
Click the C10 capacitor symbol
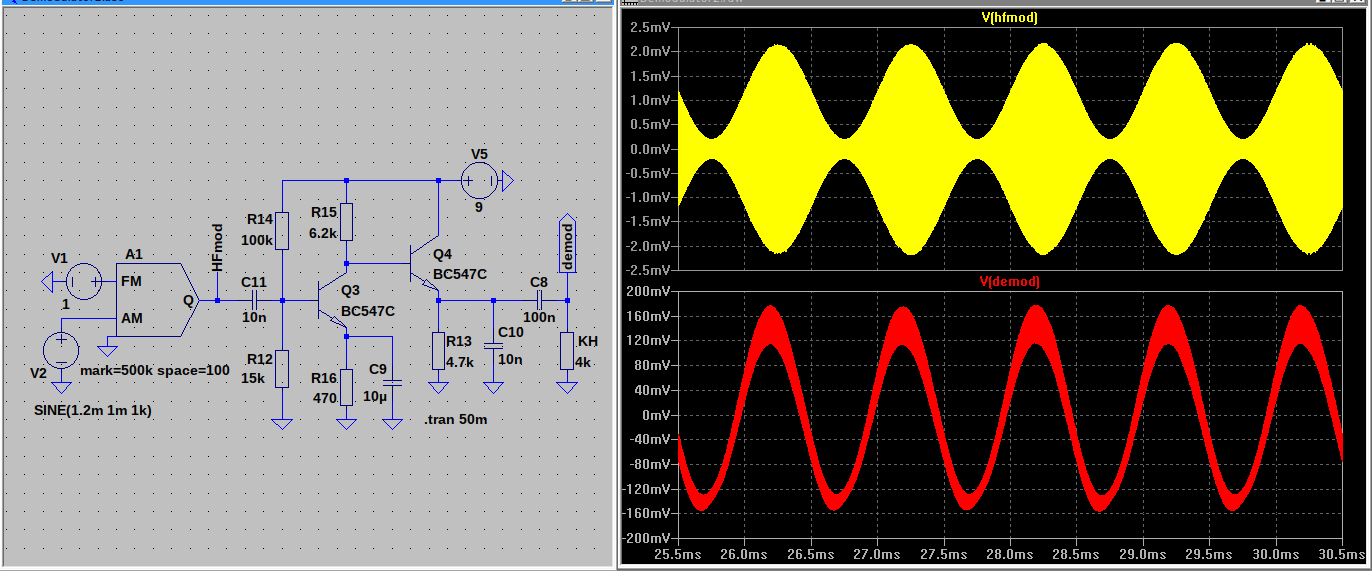click(x=492, y=345)
